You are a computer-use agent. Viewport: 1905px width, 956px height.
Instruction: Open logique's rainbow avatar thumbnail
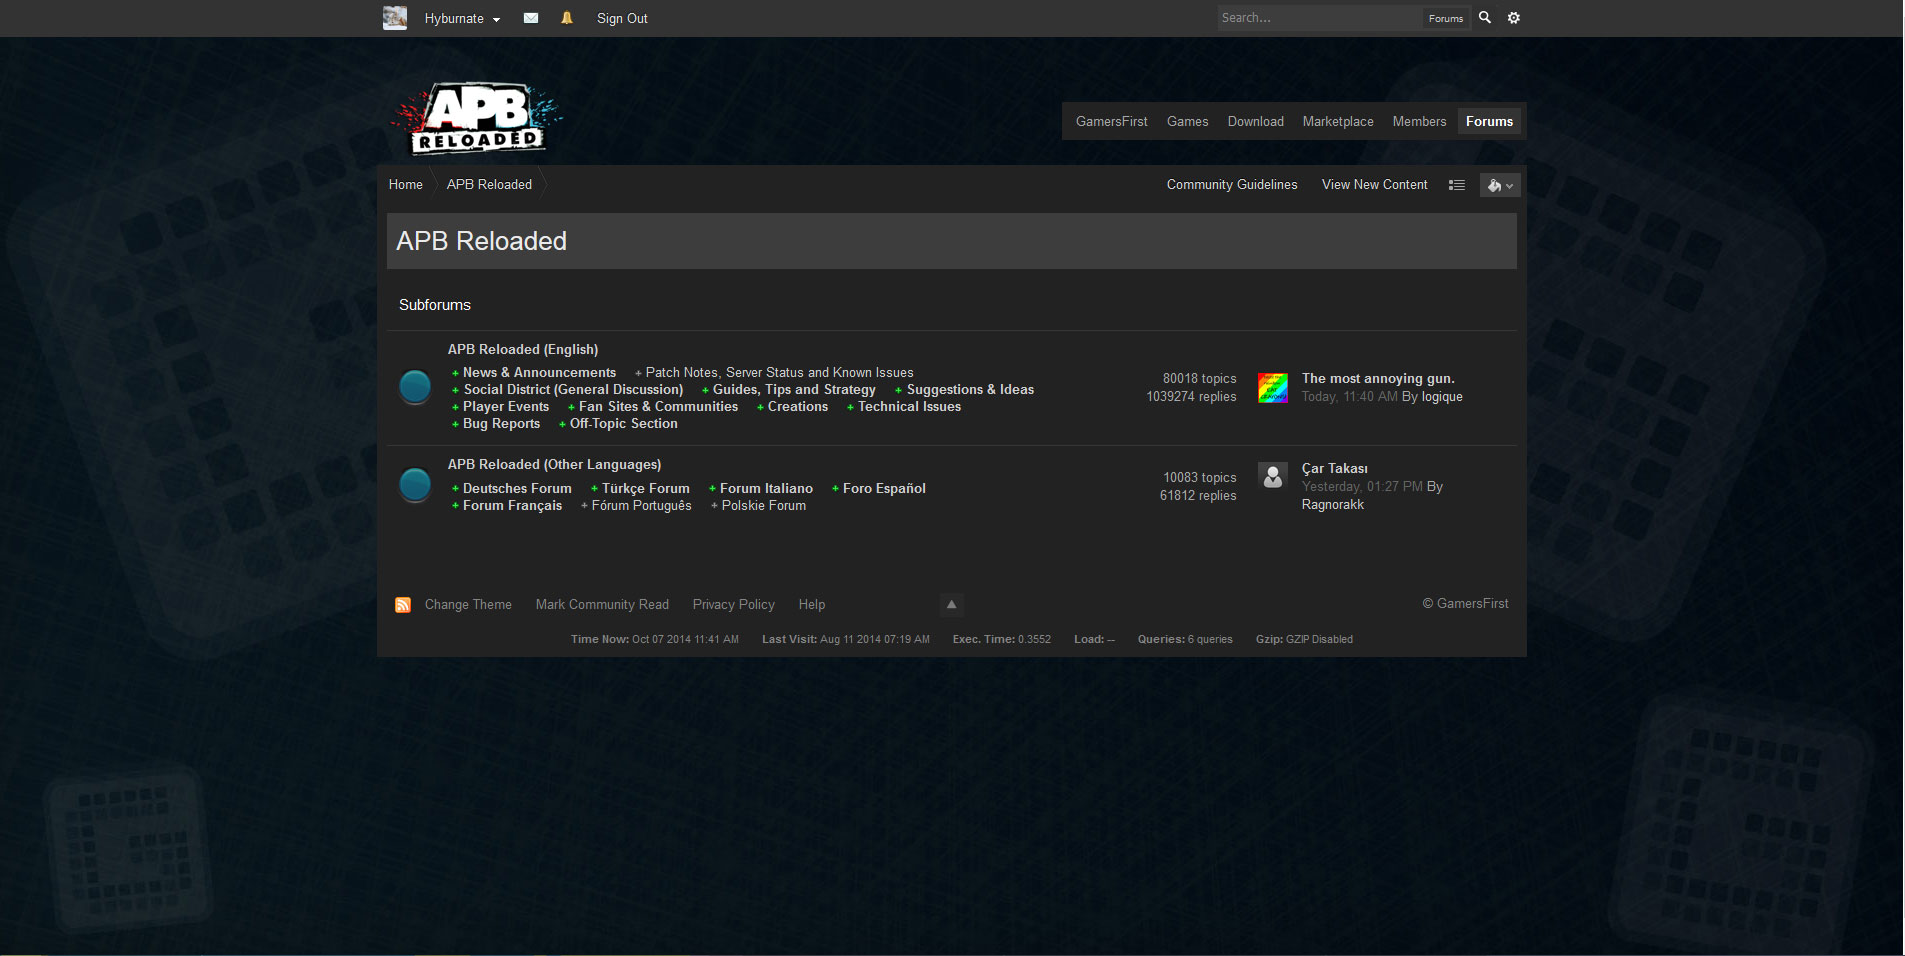tap(1272, 388)
